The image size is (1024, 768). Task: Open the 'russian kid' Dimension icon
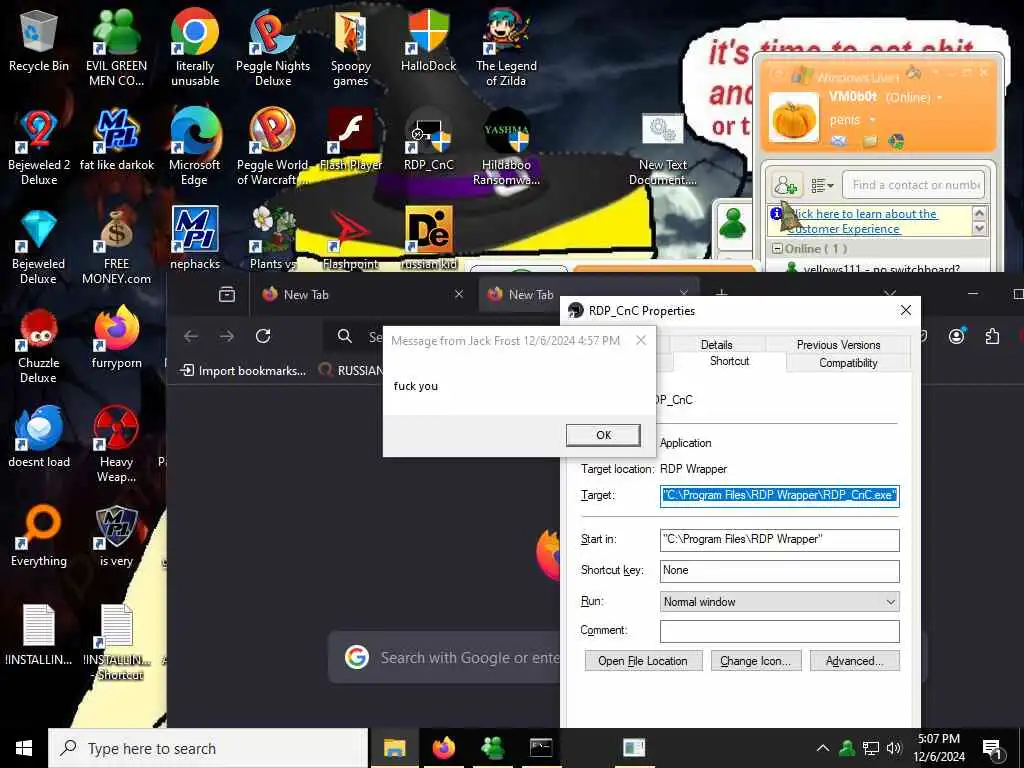coord(428,238)
